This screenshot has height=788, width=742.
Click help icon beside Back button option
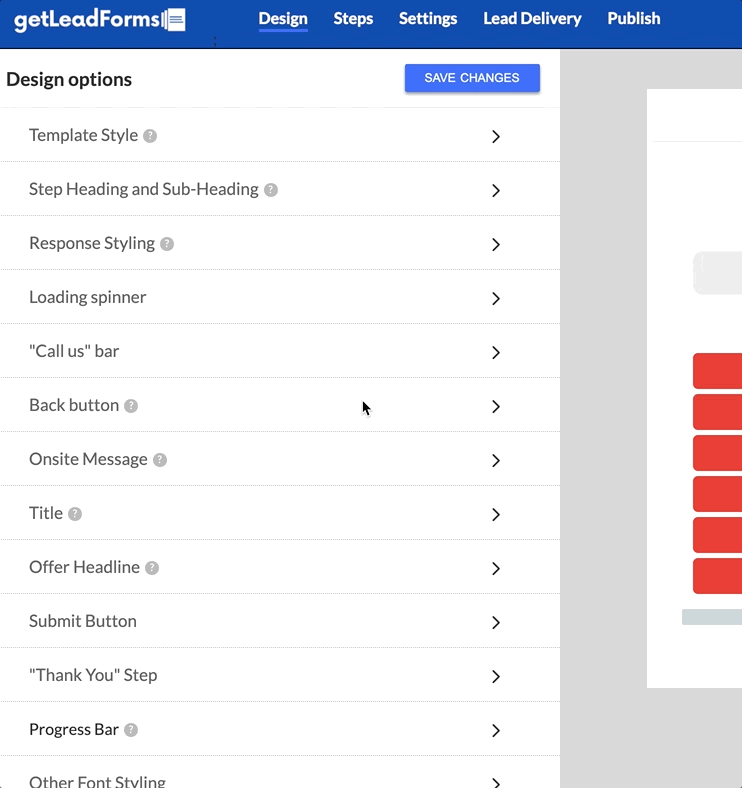pyautogui.click(x=131, y=406)
